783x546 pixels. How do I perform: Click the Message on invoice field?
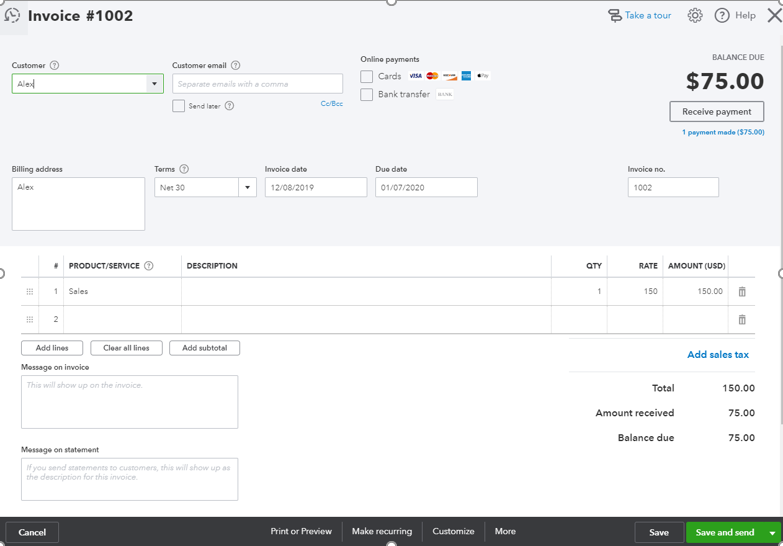(x=129, y=402)
